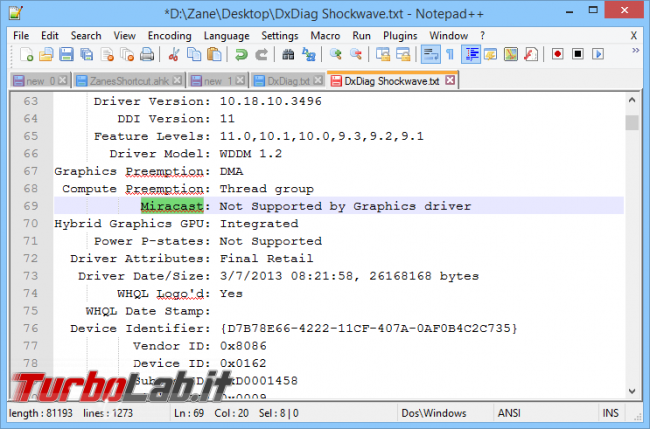Toggle indent guide toolbar button
Screen dimensions: 650x429
(471, 54)
